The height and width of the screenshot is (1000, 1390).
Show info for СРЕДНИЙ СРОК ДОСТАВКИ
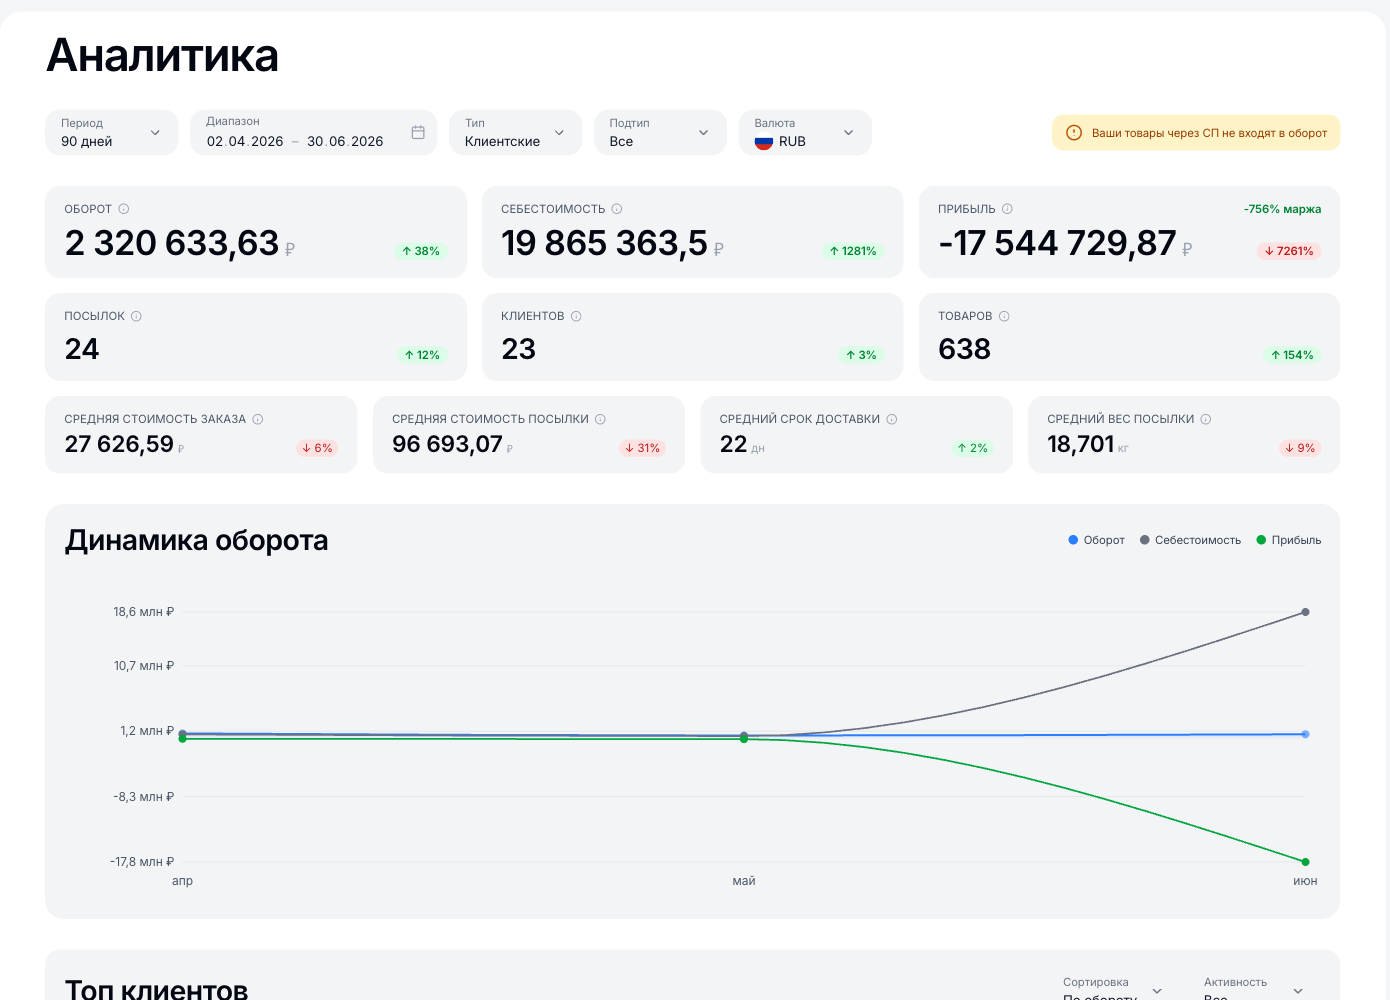tap(892, 419)
